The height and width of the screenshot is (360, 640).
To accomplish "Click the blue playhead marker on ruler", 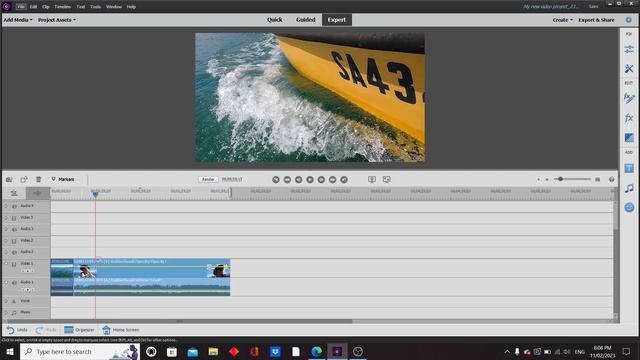I will click(95, 195).
